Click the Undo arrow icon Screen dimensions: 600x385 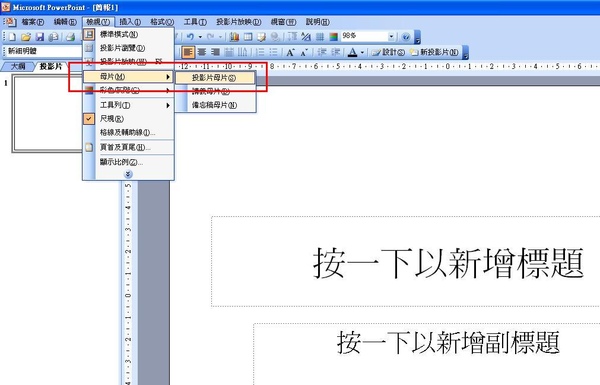(190, 37)
